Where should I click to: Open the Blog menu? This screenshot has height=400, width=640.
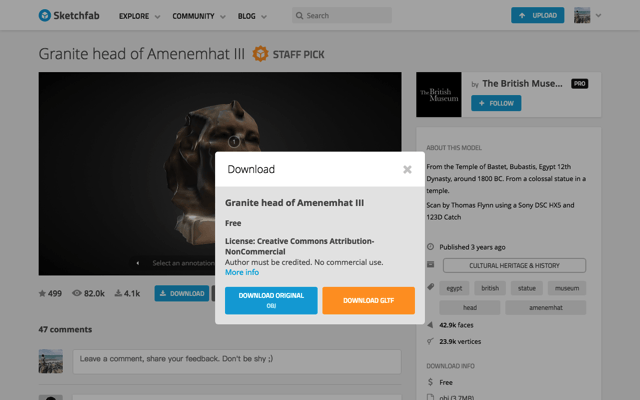coord(247,16)
